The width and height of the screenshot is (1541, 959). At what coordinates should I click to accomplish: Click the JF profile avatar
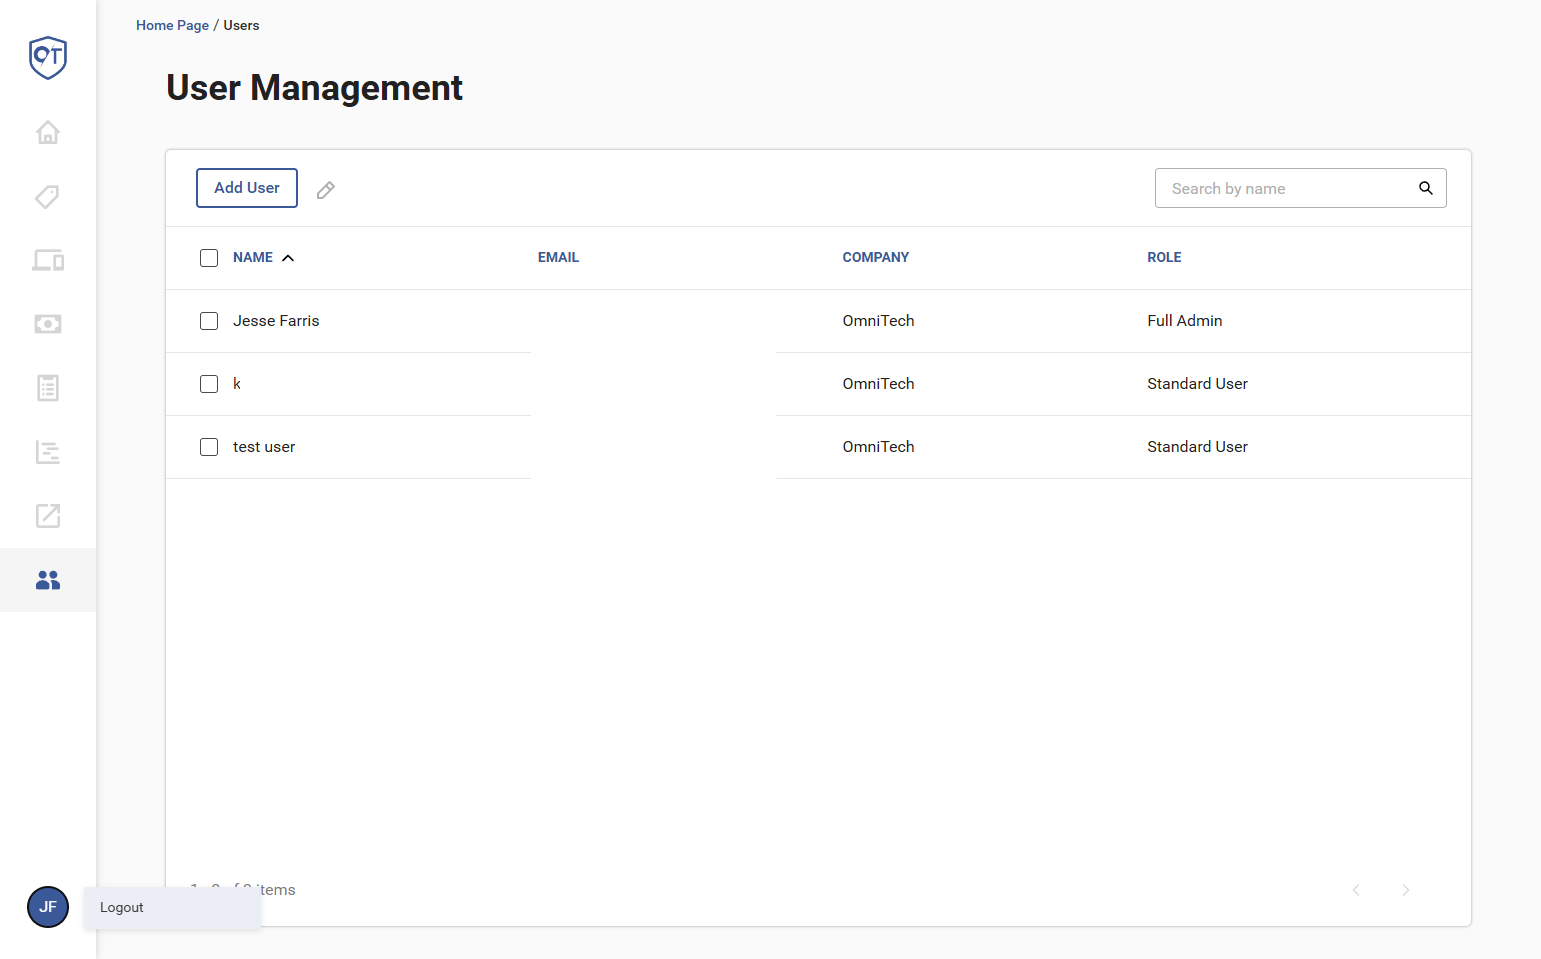[48, 907]
